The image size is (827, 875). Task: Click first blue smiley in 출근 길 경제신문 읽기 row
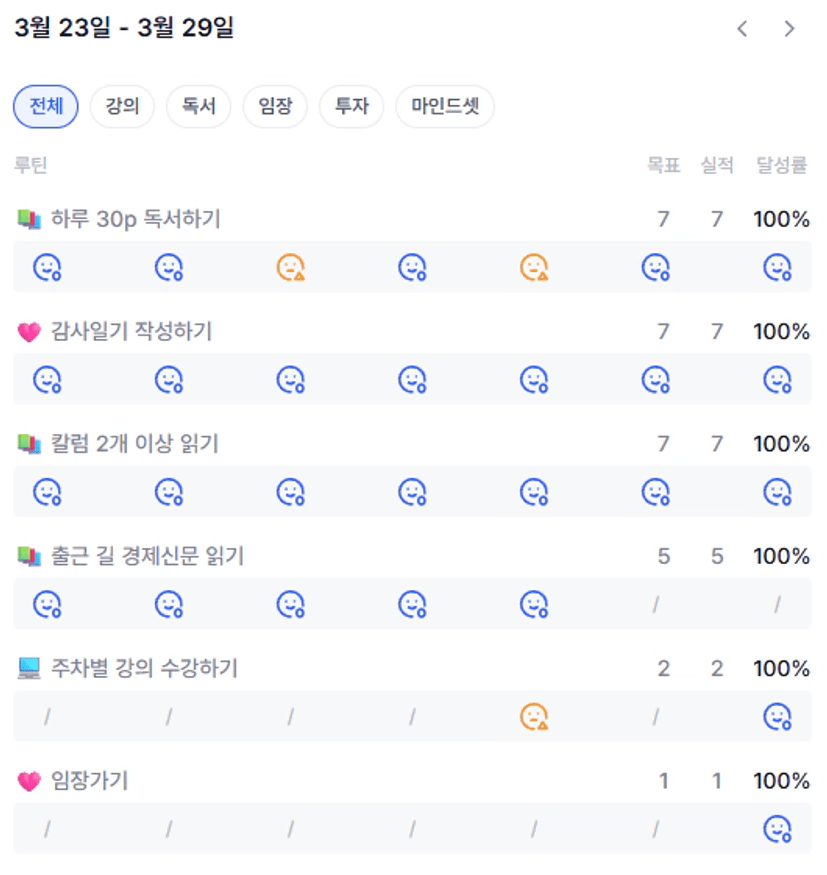coord(47,604)
